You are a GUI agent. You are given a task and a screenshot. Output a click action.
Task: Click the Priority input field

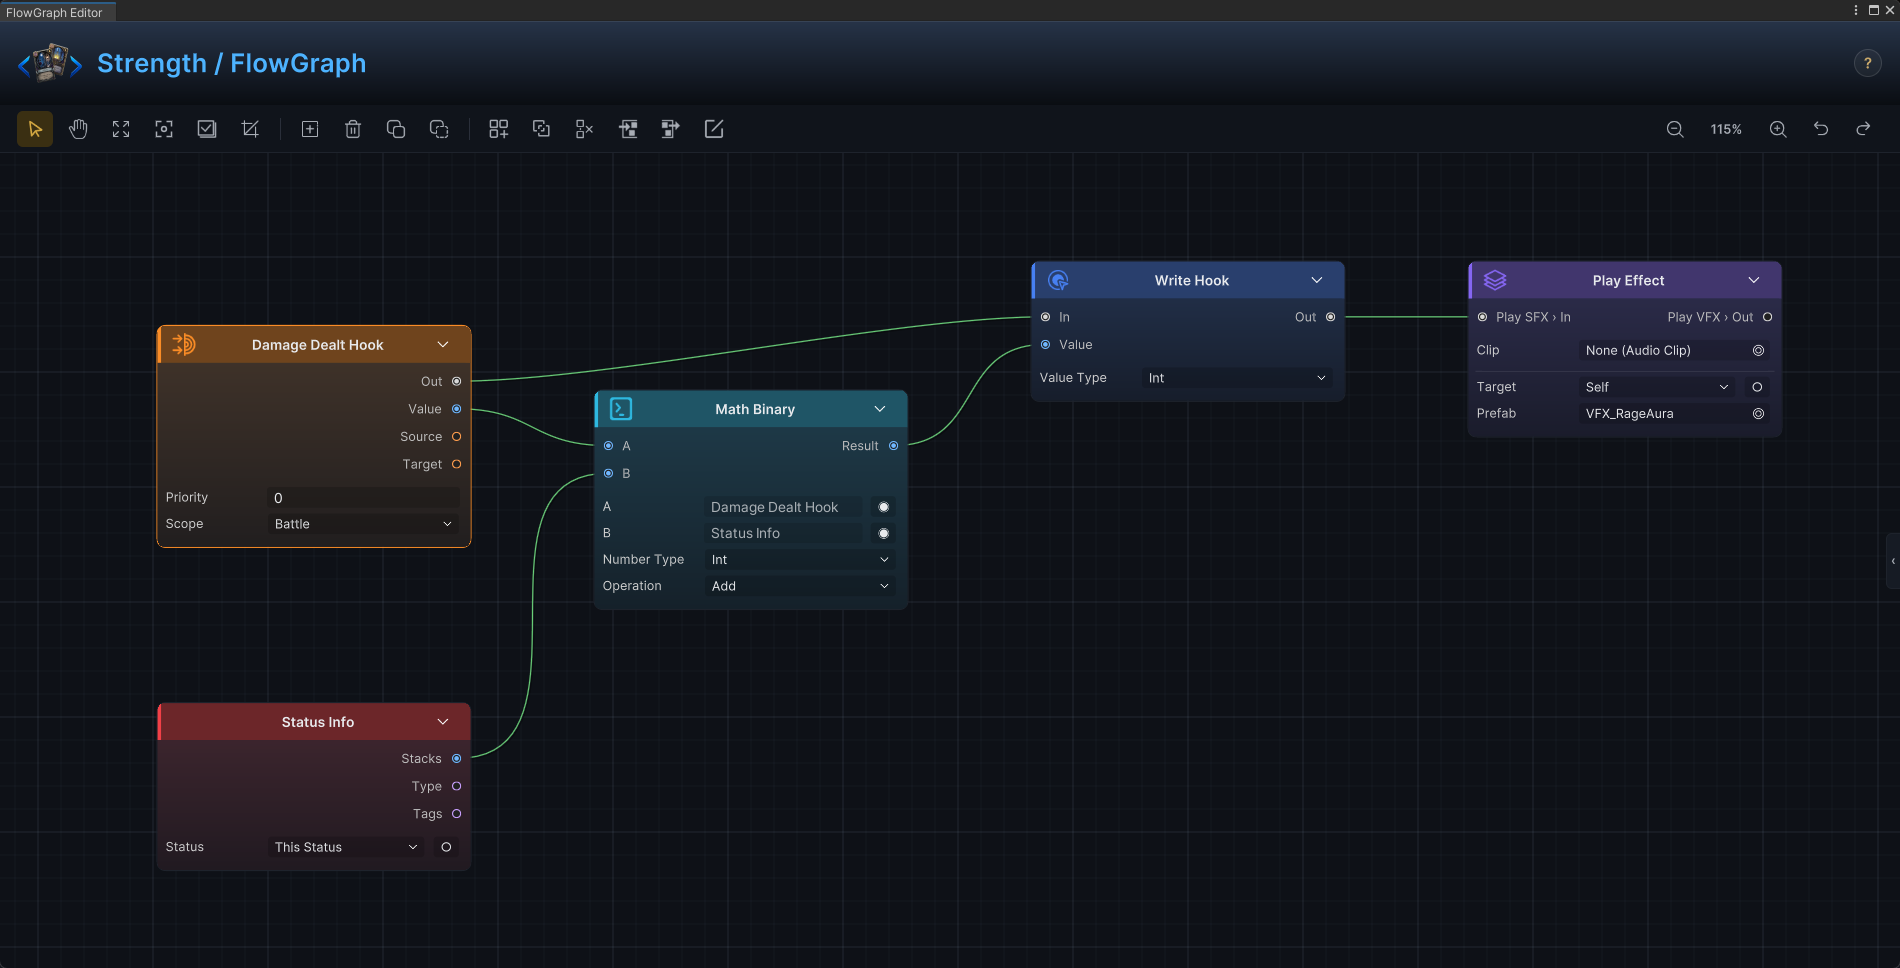pyautogui.click(x=363, y=498)
